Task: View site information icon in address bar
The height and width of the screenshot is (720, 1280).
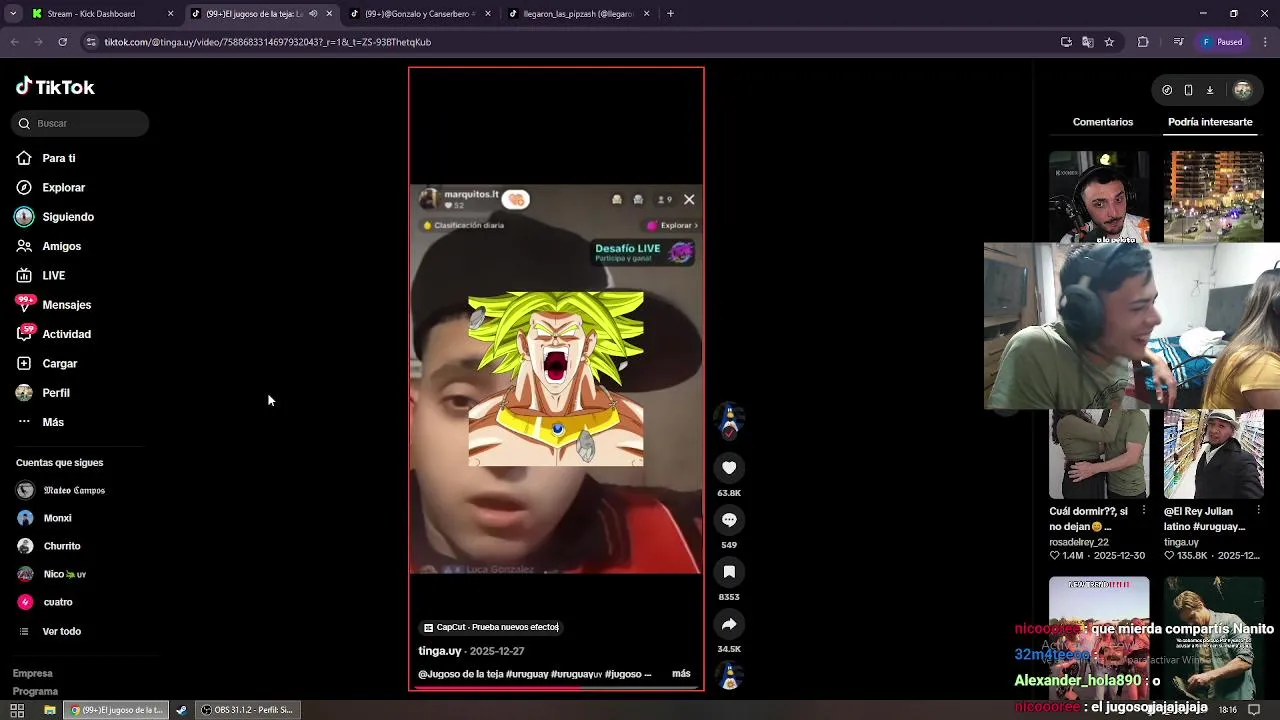Action: 91,42
